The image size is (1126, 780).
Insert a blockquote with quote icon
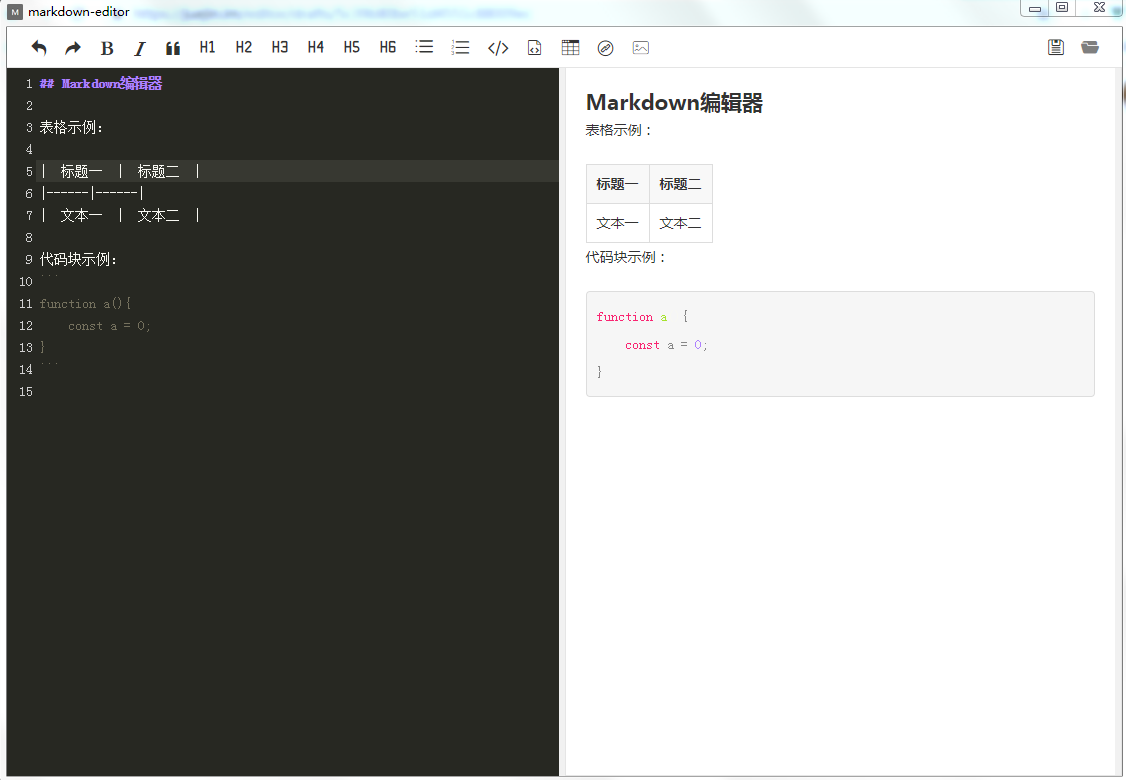click(173, 48)
